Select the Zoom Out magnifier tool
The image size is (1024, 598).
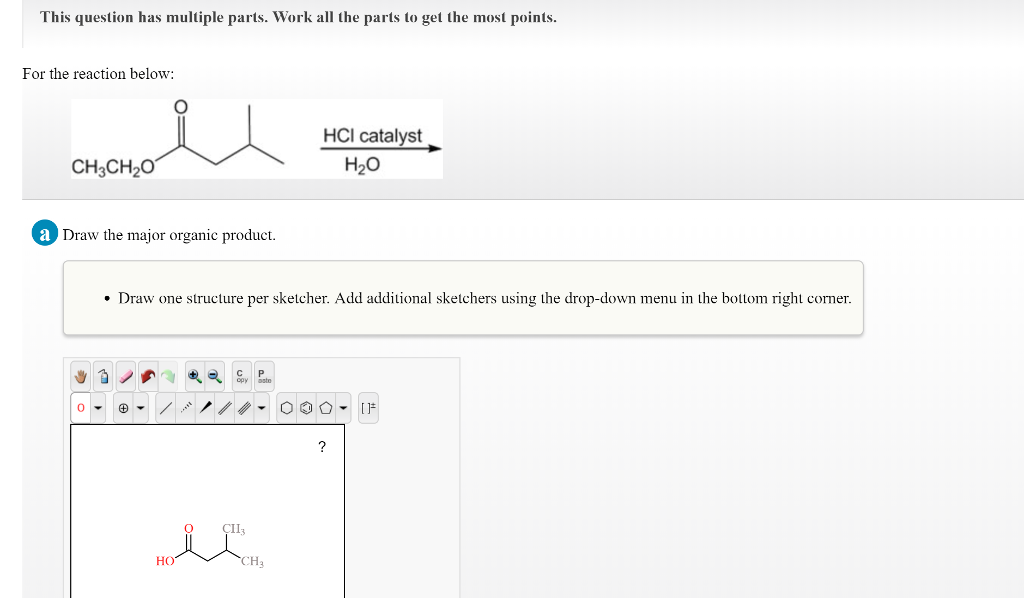(x=214, y=377)
